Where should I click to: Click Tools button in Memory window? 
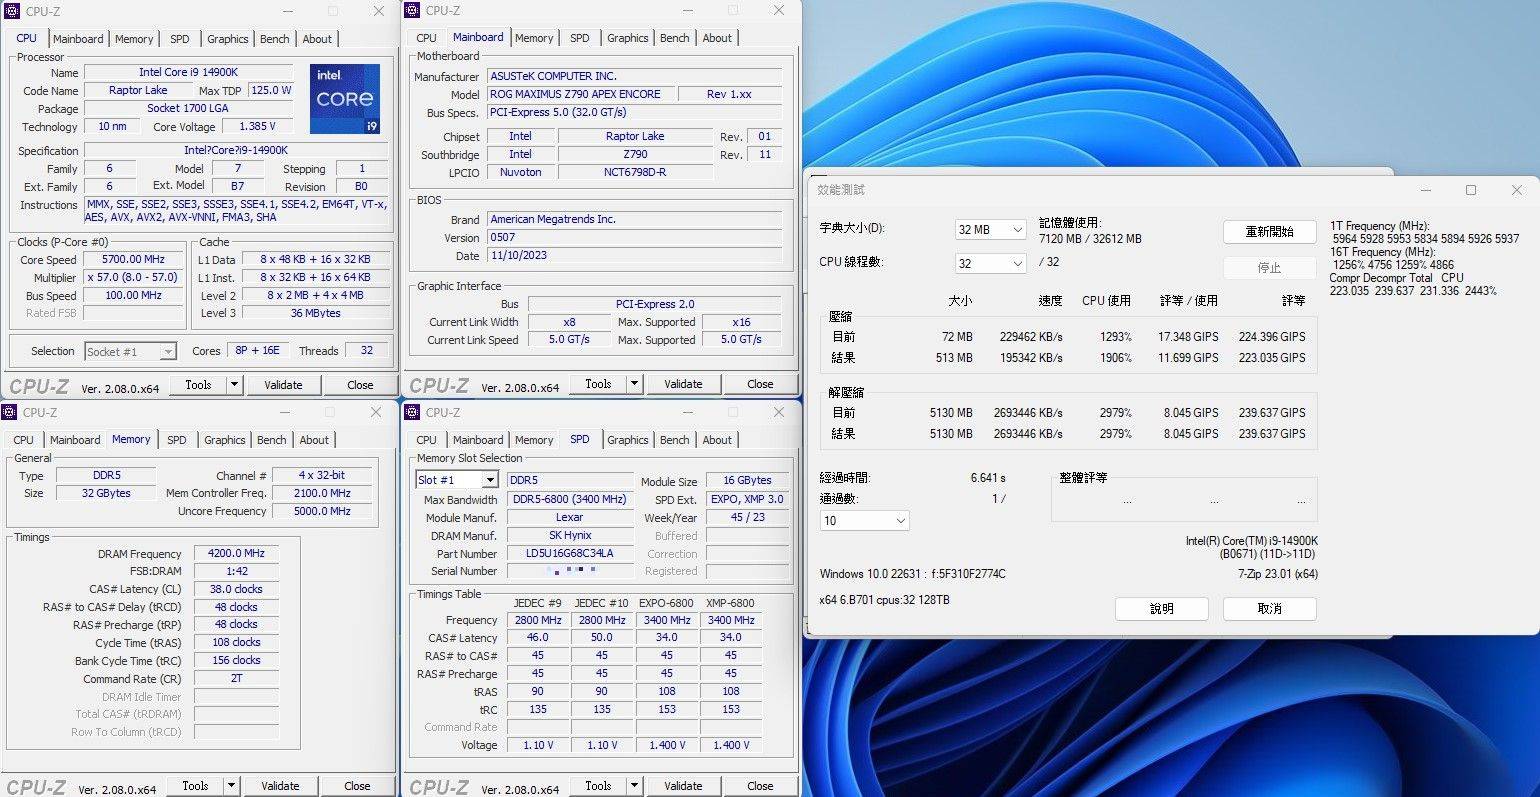[196, 786]
